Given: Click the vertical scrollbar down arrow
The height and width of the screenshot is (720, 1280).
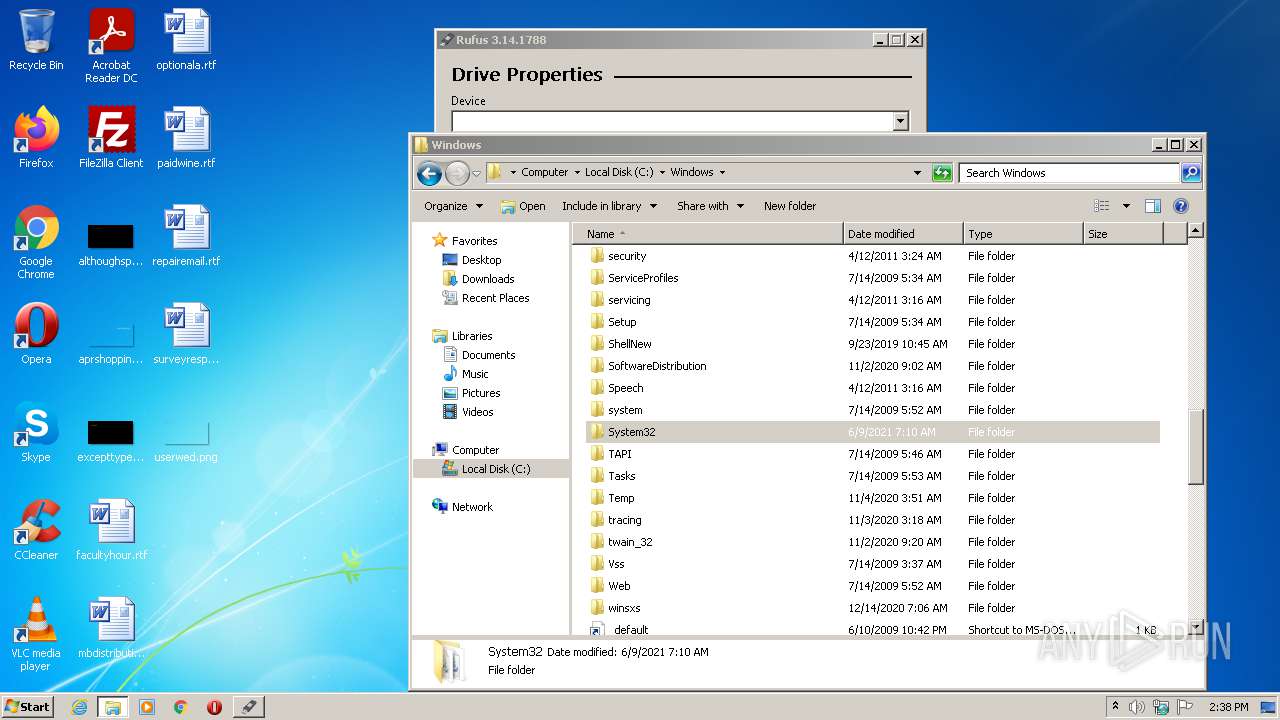Looking at the screenshot, I should [x=1195, y=627].
